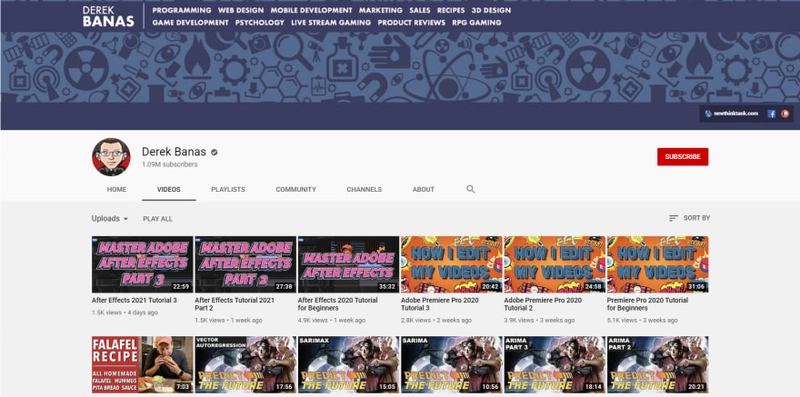Open the Community tab
The image size is (800, 397).
point(296,189)
